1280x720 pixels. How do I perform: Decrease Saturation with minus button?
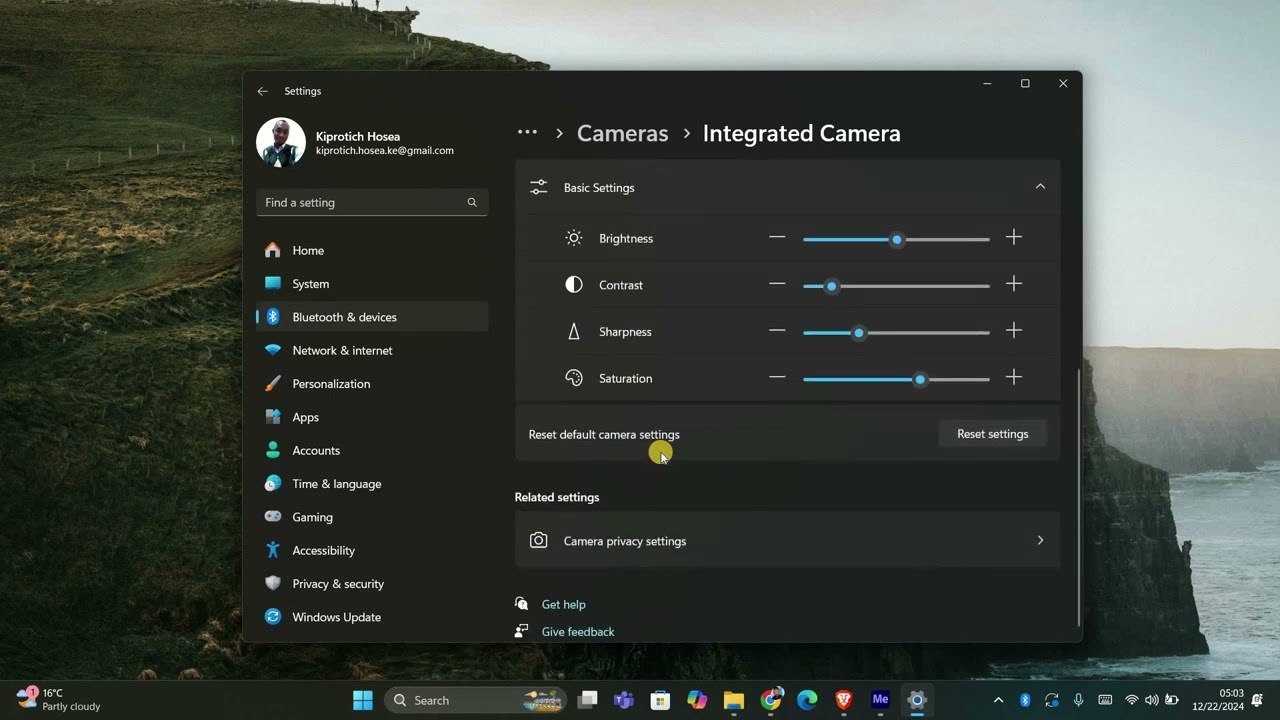[x=777, y=378]
